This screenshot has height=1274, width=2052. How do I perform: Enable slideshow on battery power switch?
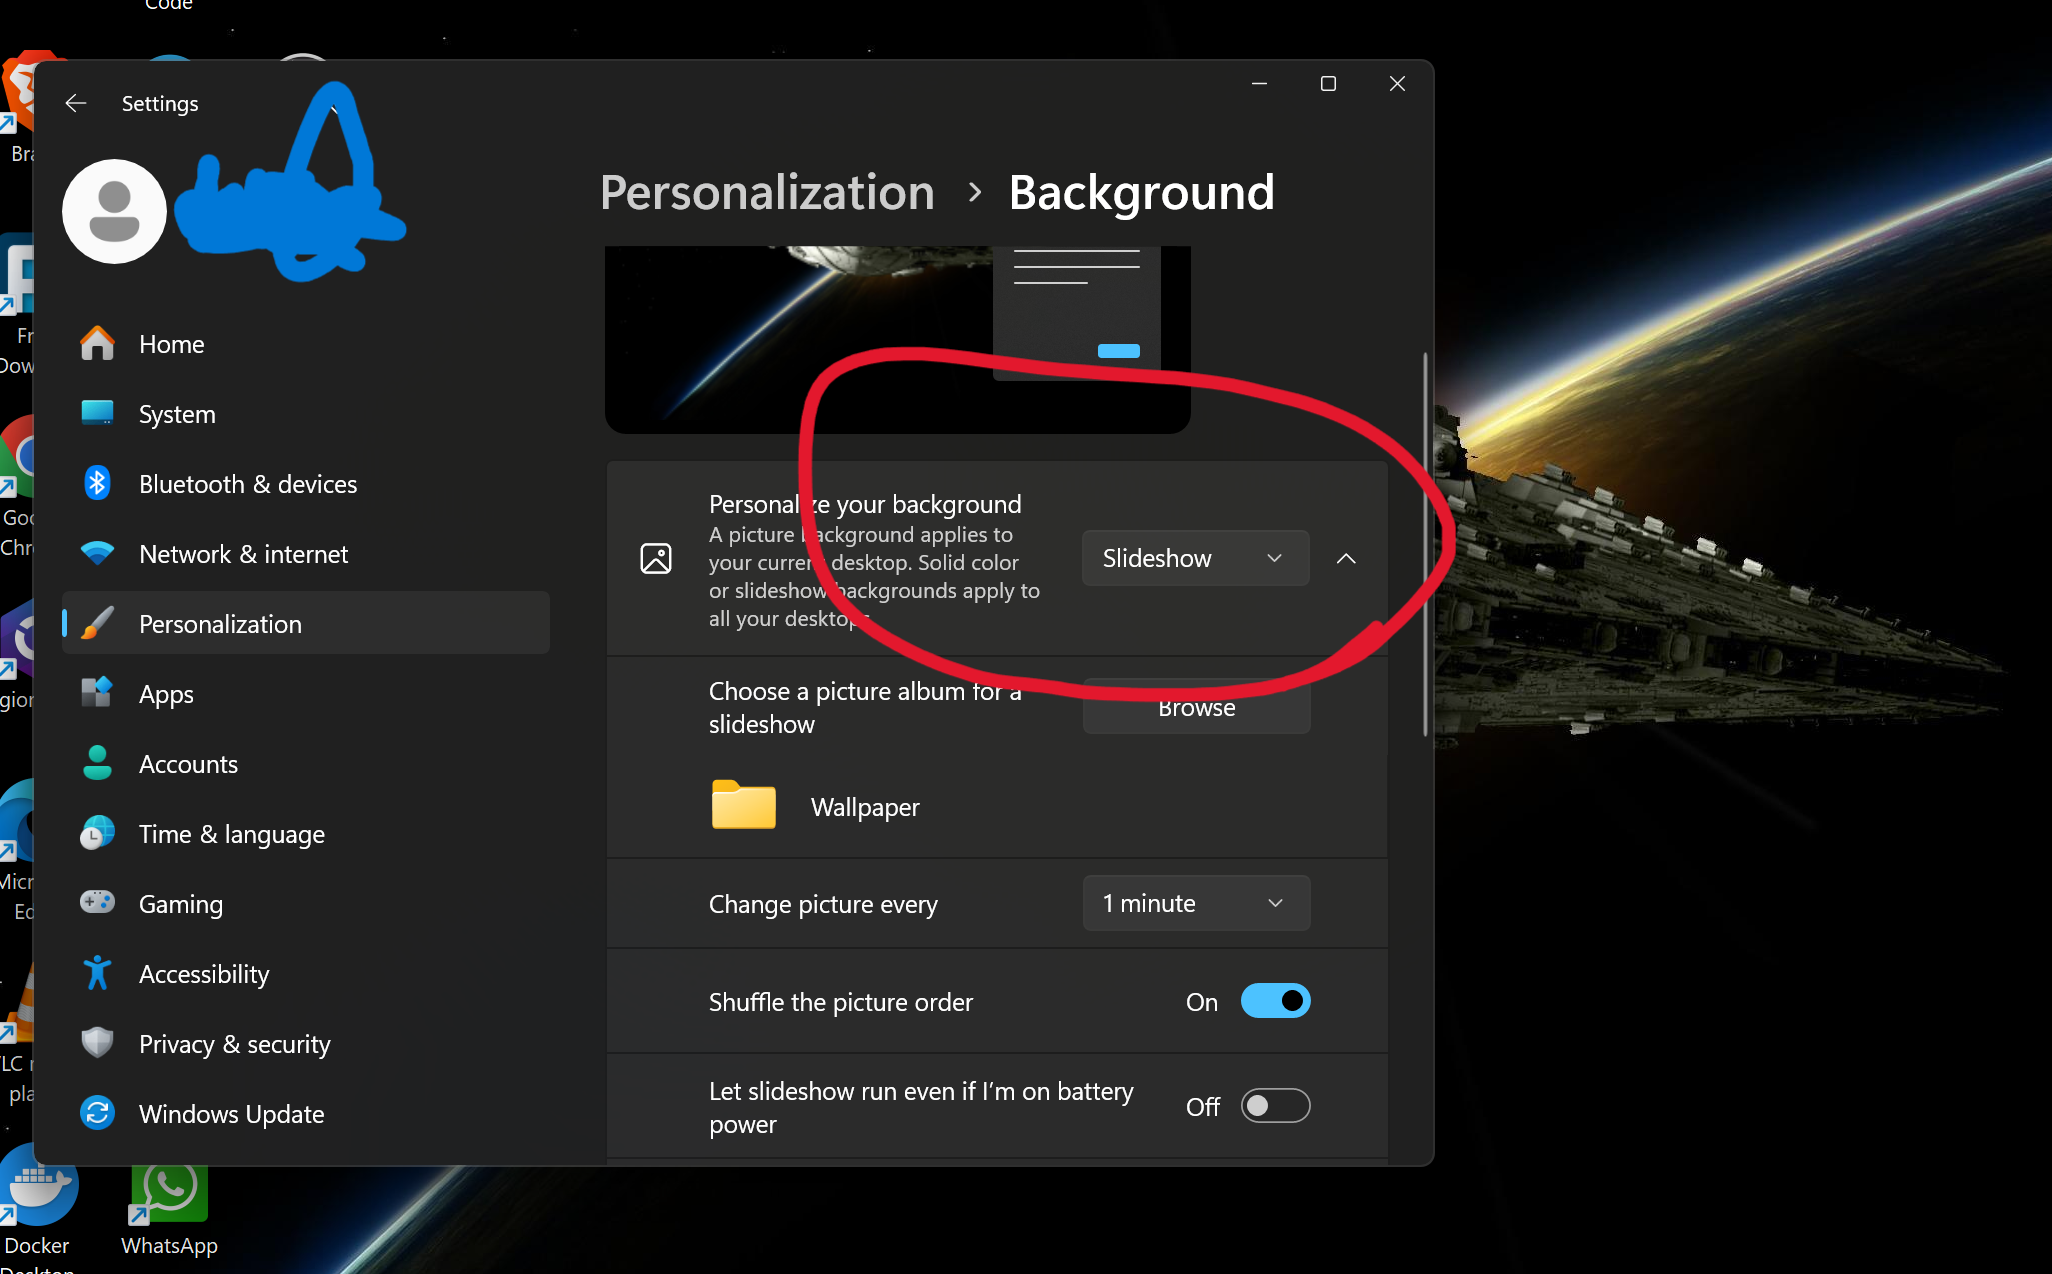(x=1275, y=1106)
